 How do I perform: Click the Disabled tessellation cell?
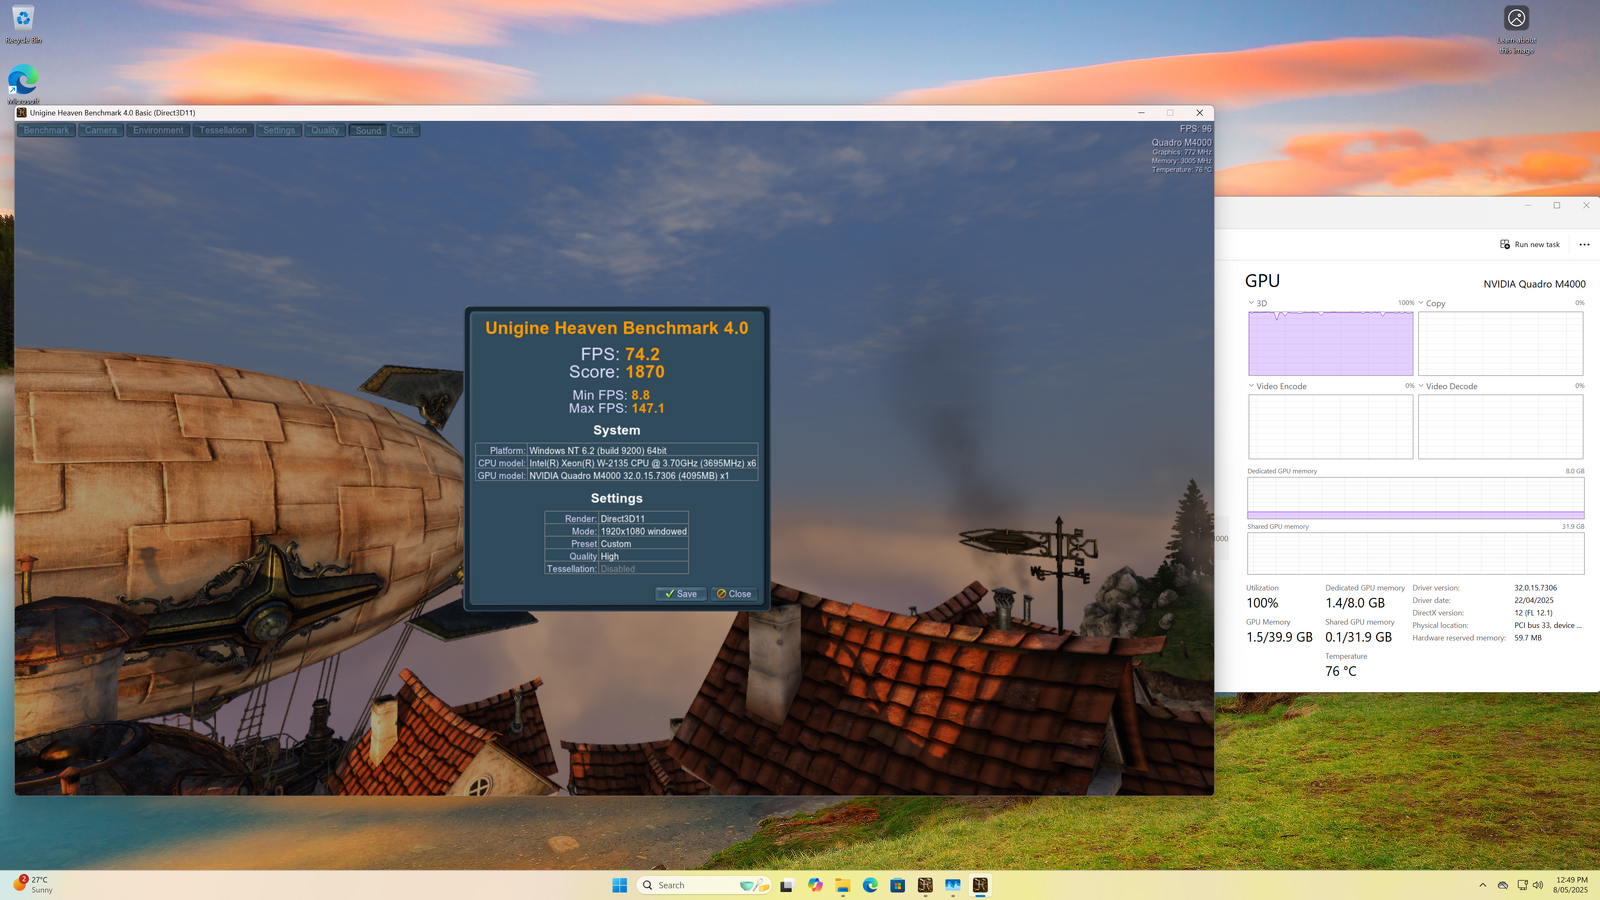[x=643, y=569]
